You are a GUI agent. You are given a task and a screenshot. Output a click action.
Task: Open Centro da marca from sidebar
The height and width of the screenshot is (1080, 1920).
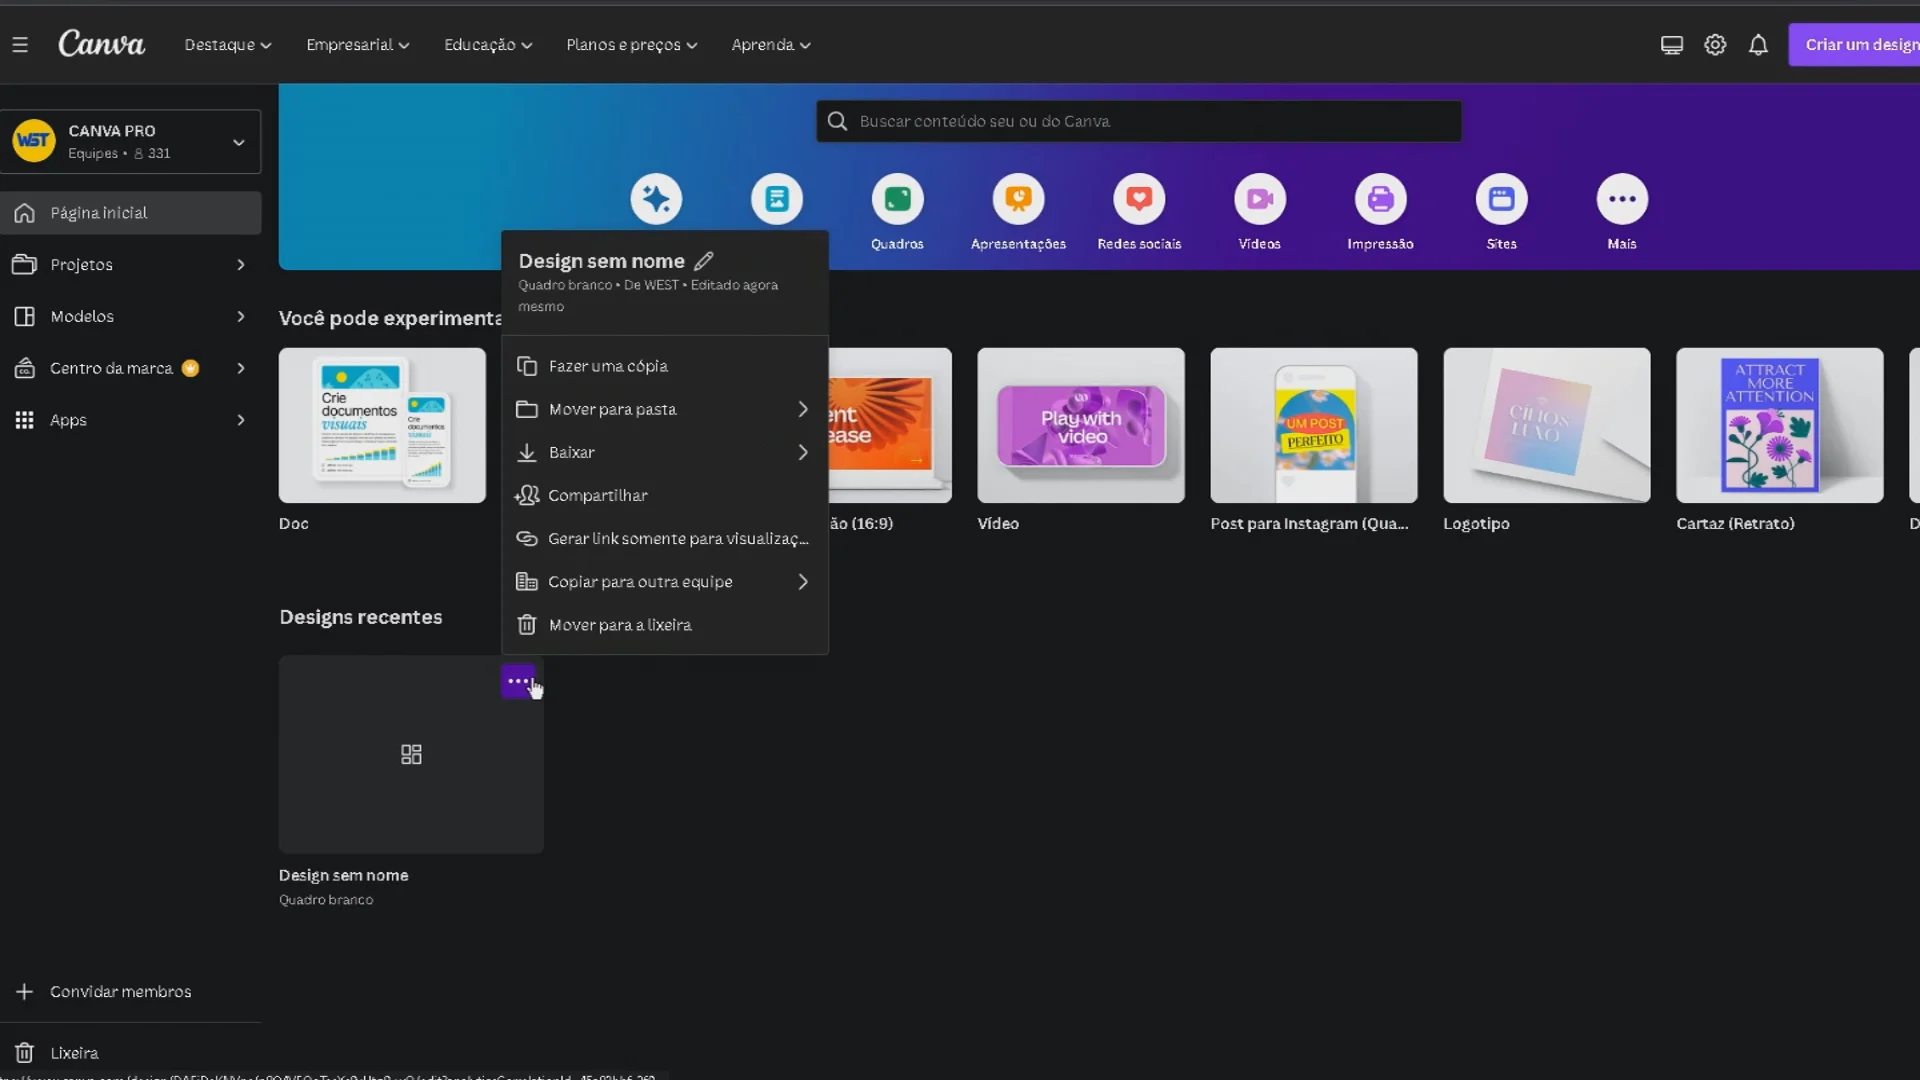point(113,367)
